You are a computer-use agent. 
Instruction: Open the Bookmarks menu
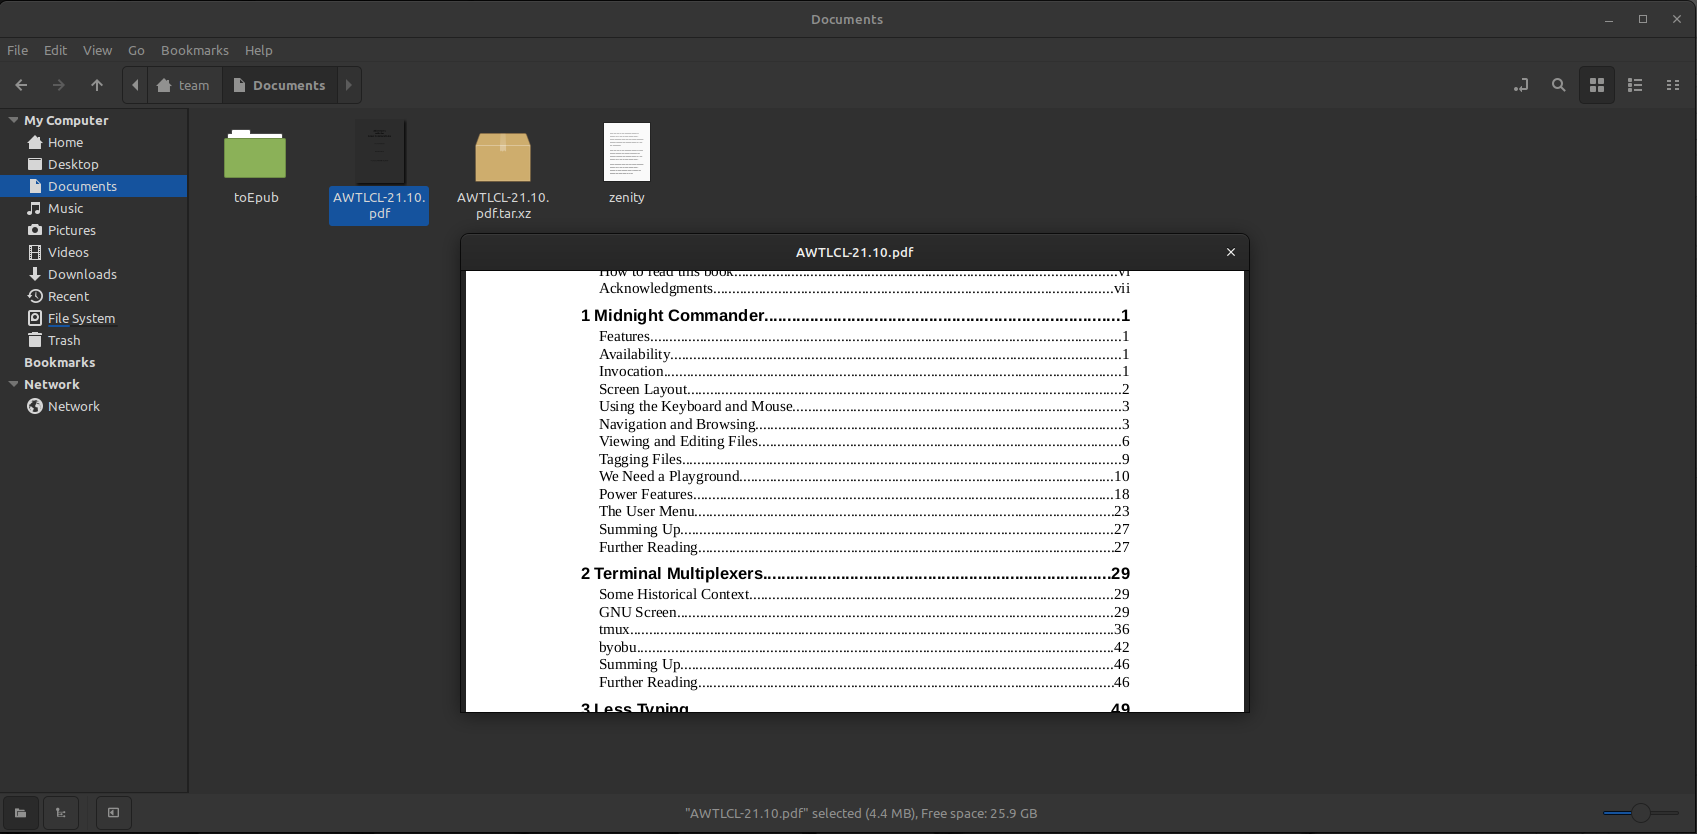coord(195,50)
